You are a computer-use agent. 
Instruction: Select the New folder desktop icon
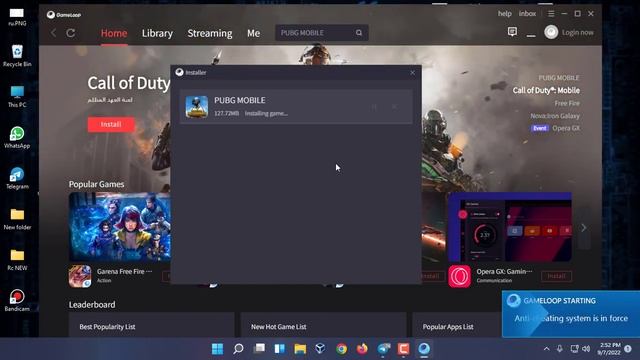[x=17, y=219]
